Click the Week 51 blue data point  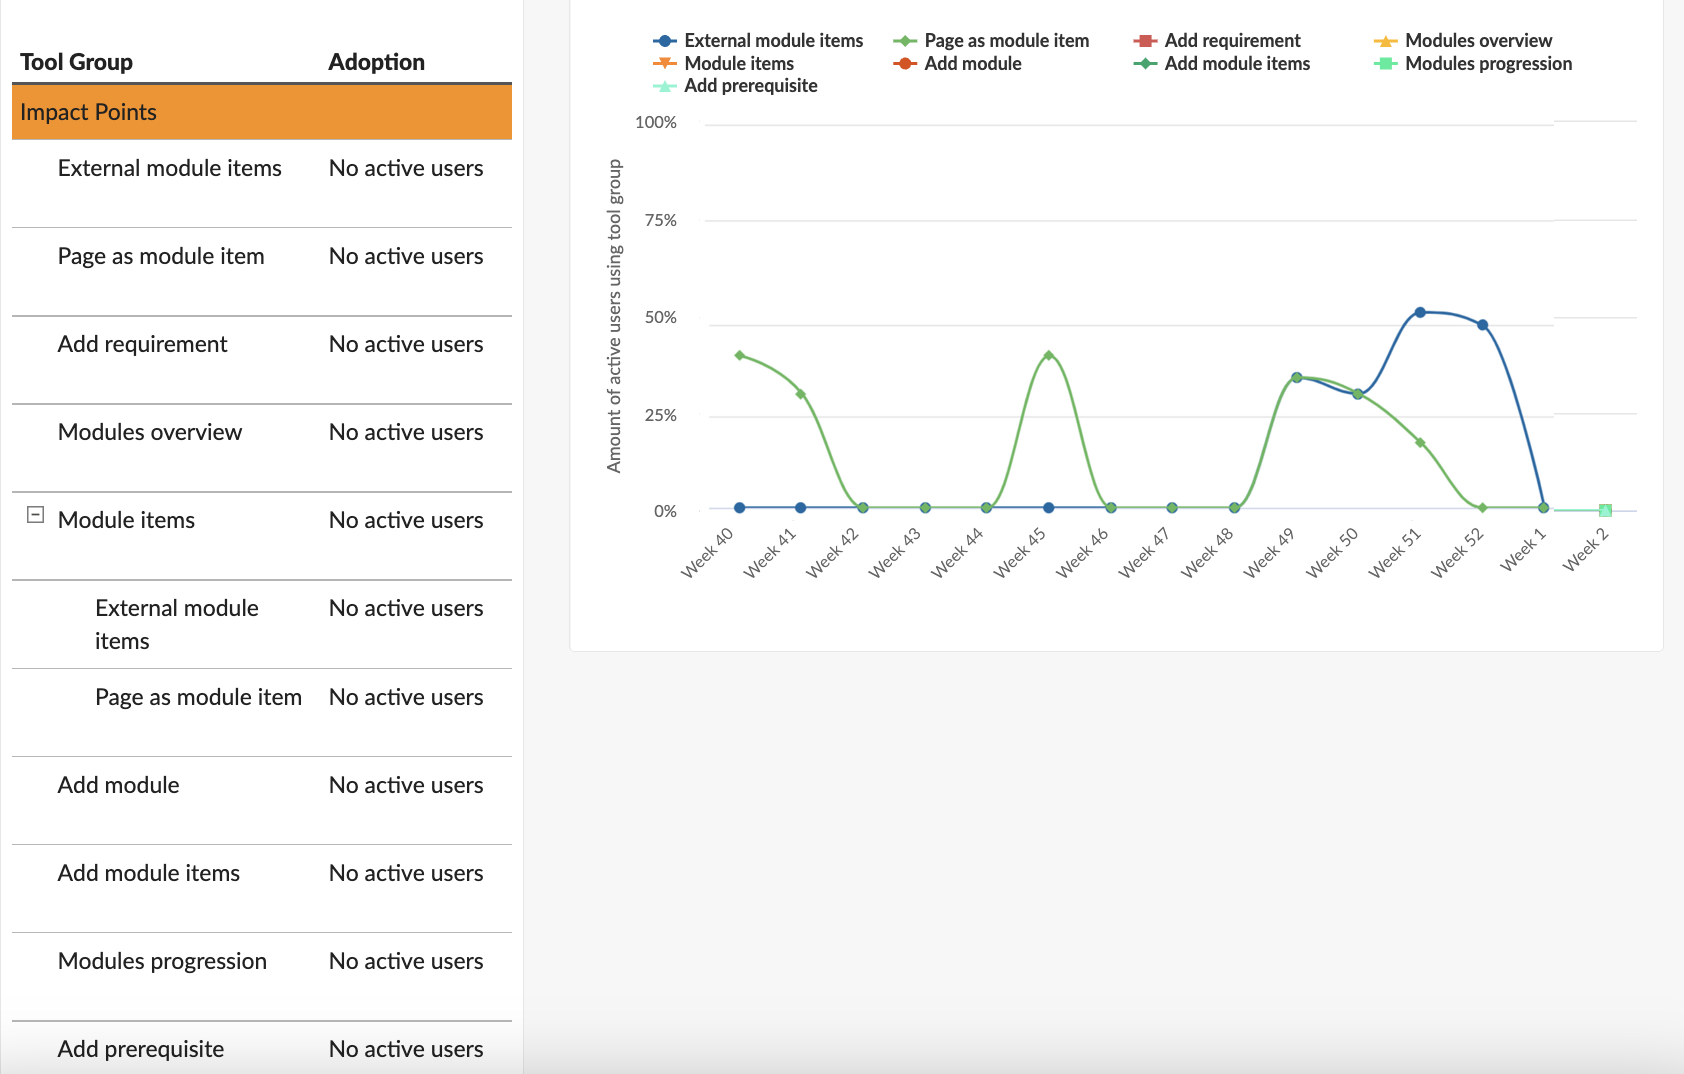[1420, 312]
